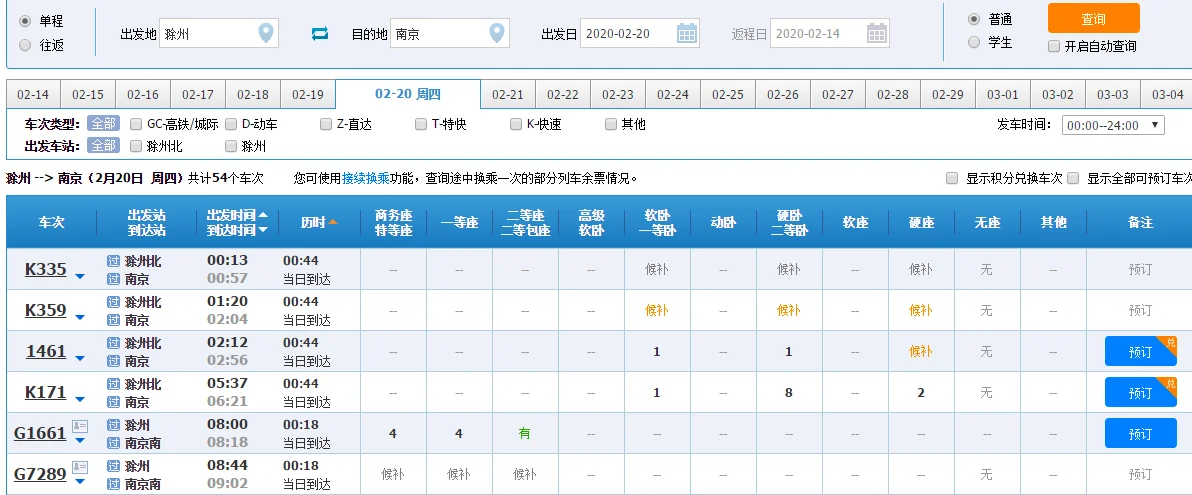
Task: Sort by 到达时间 column header
Action: pos(237,230)
